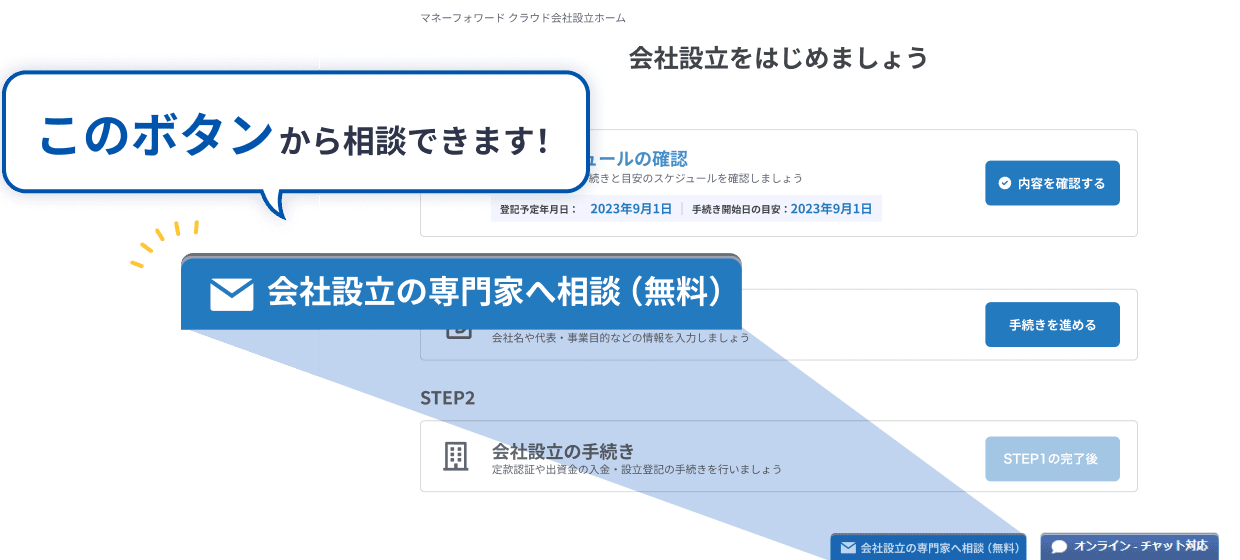
Task: Click the building icon in the 会社設立の手続き card
Action: coord(455,457)
